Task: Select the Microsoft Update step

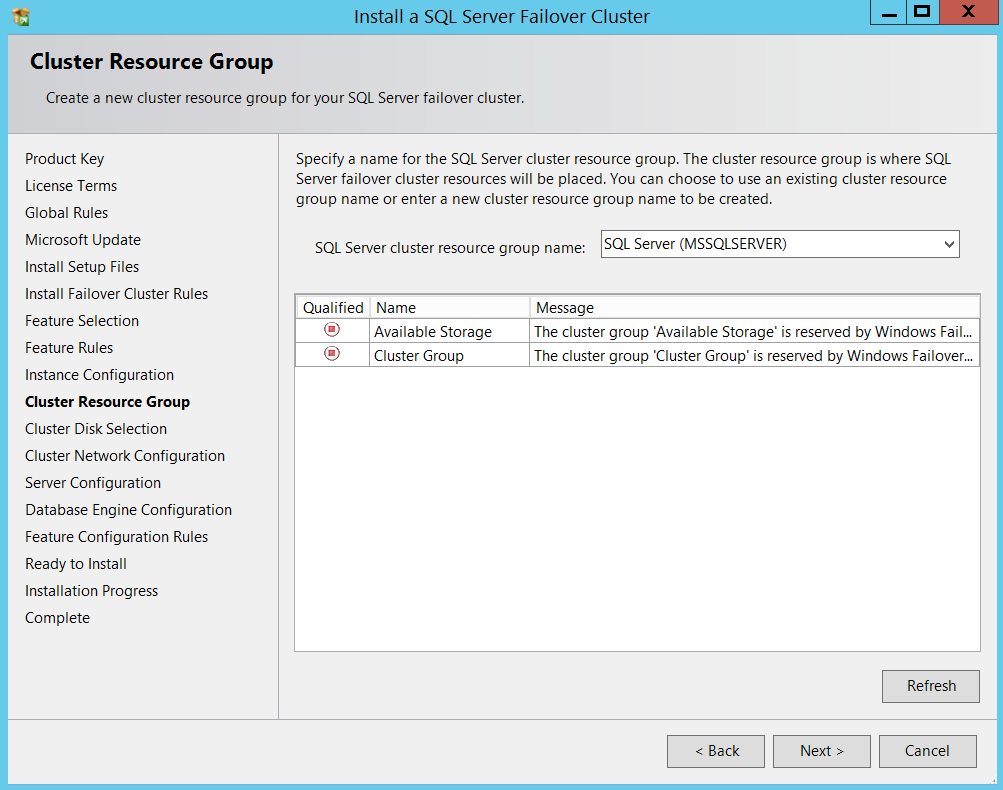Action: click(x=83, y=240)
